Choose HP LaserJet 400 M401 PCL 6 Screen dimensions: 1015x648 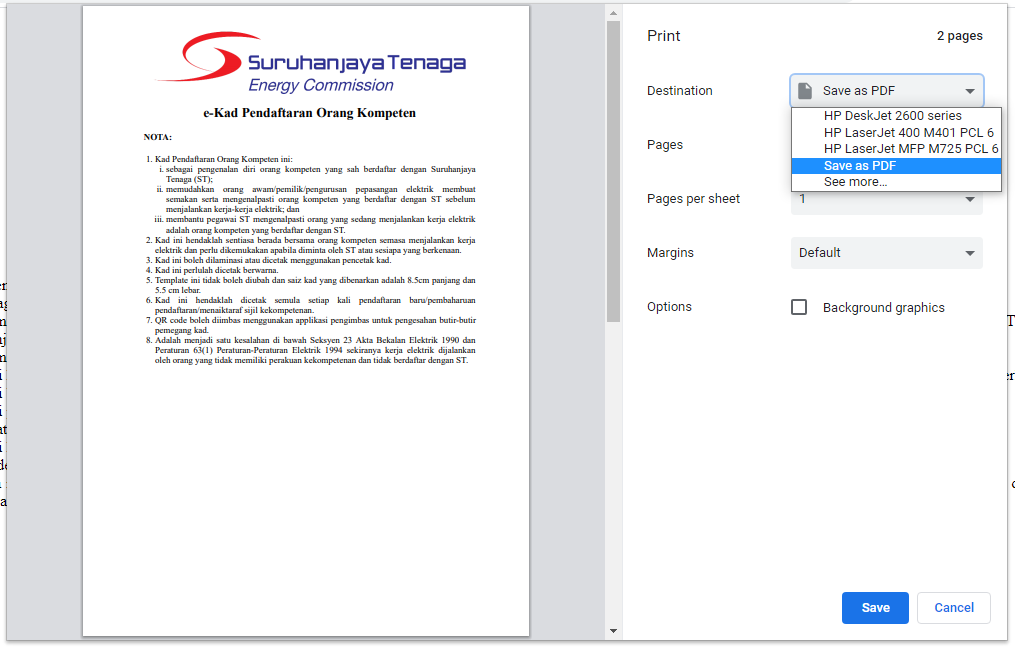coord(896,133)
